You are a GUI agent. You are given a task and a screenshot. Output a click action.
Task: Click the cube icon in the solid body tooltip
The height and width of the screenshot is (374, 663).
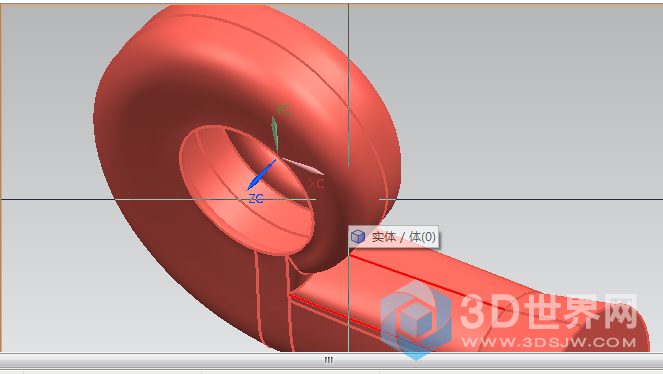(358, 237)
